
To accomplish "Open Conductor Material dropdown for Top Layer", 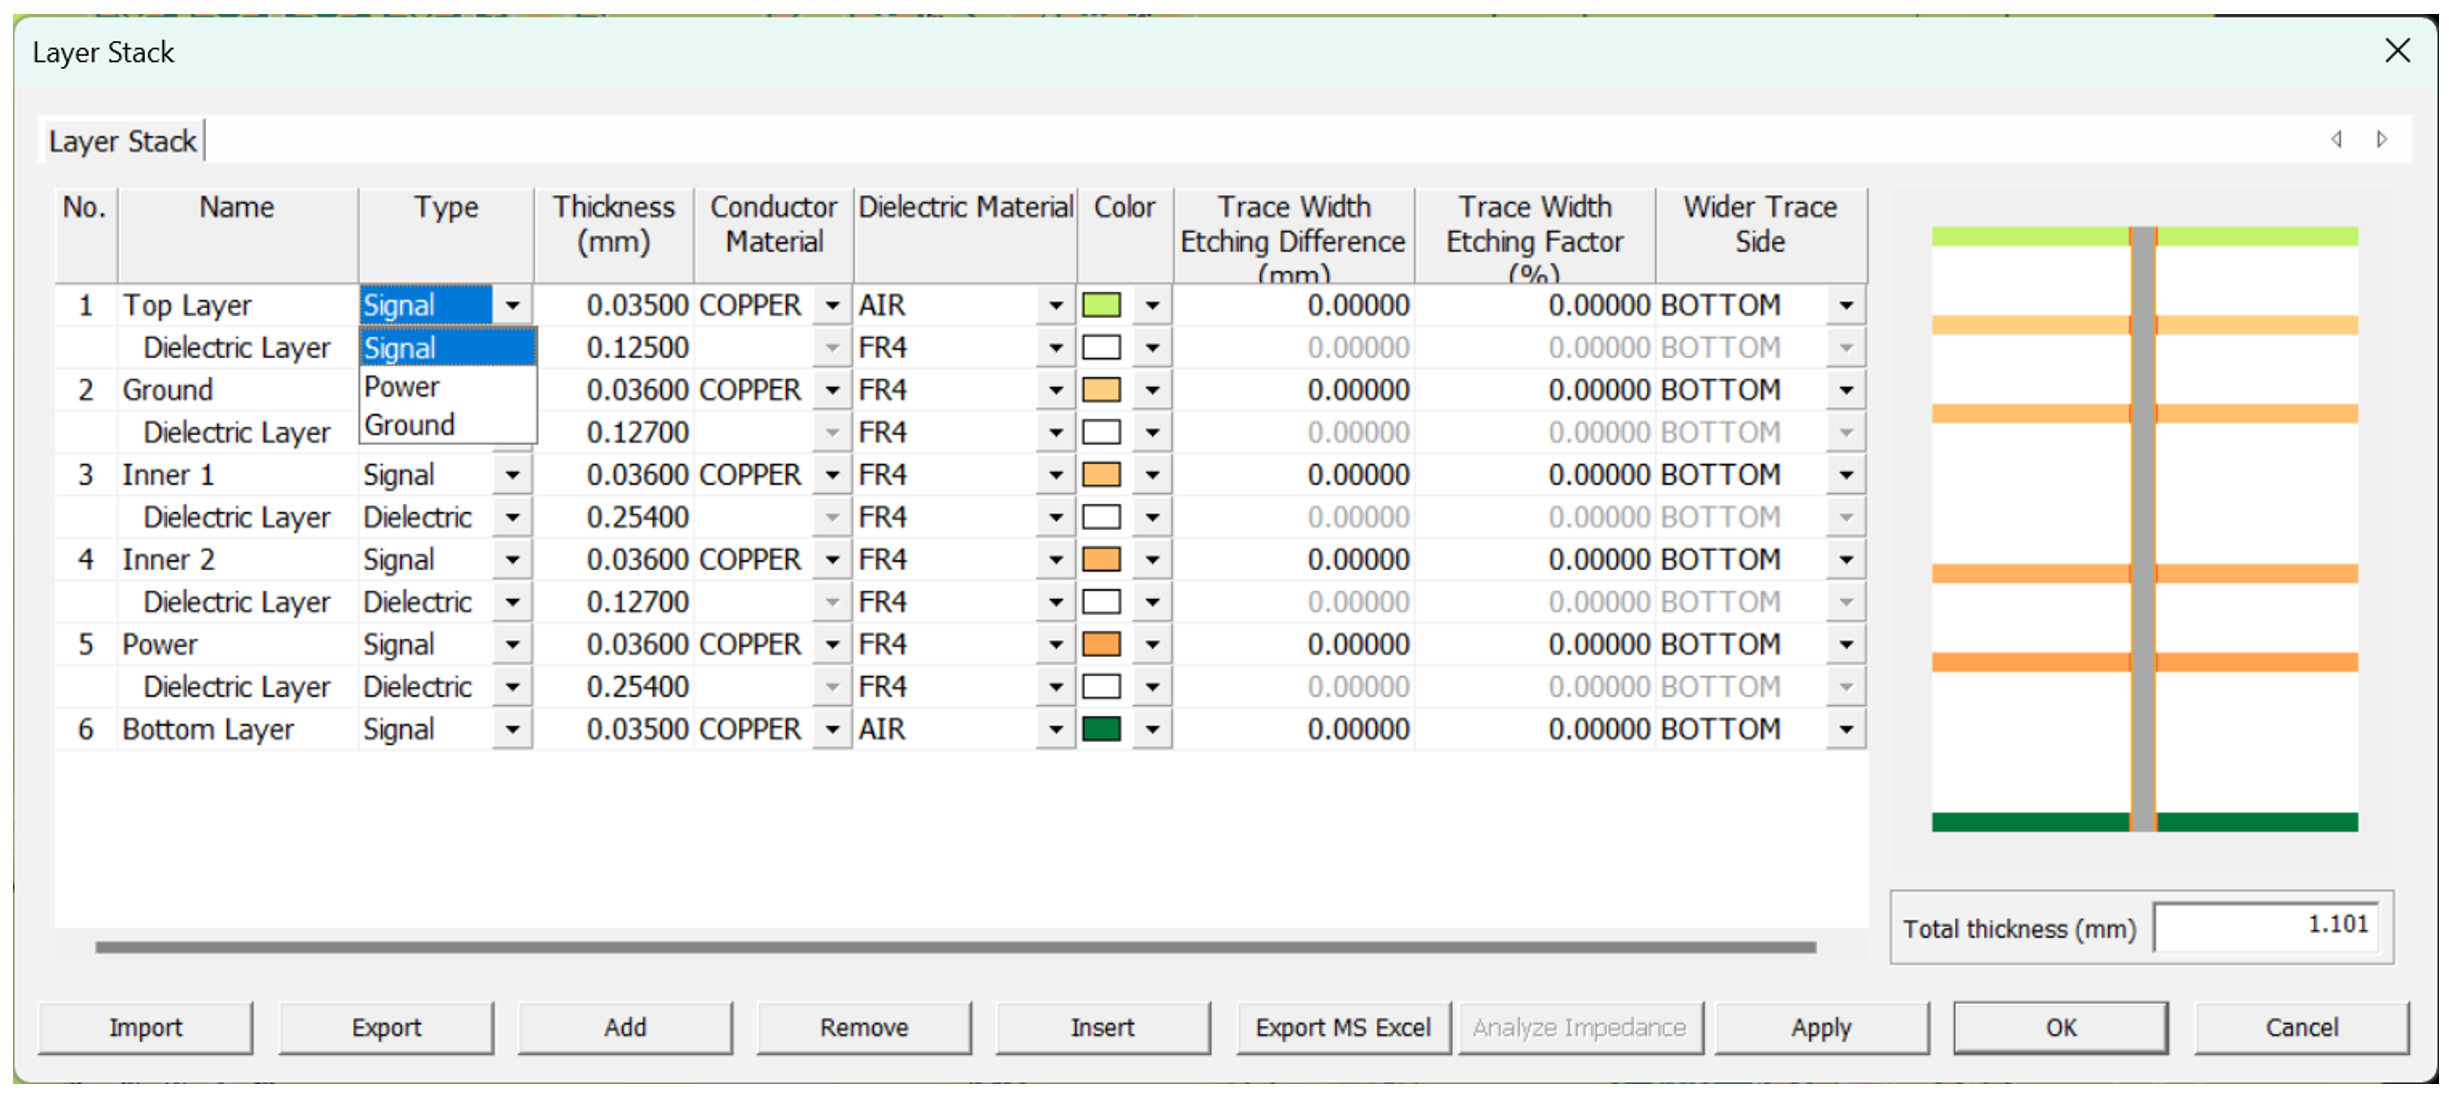I will click(832, 305).
